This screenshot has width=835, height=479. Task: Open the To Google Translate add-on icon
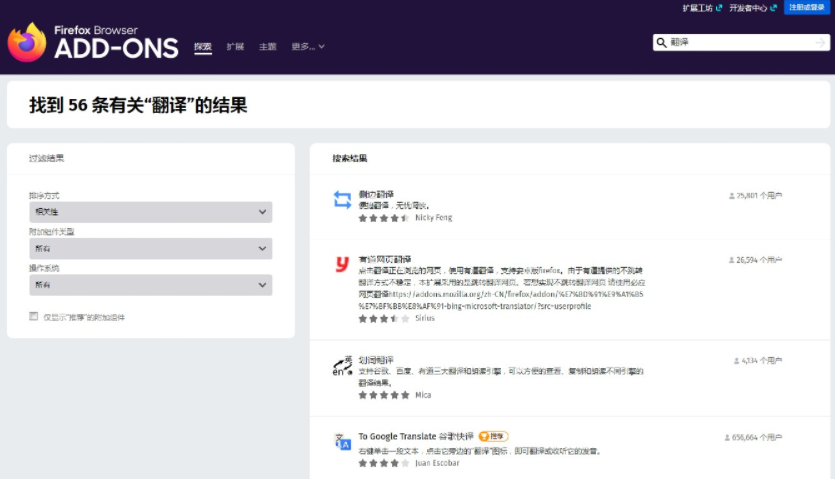tap(342, 442)
